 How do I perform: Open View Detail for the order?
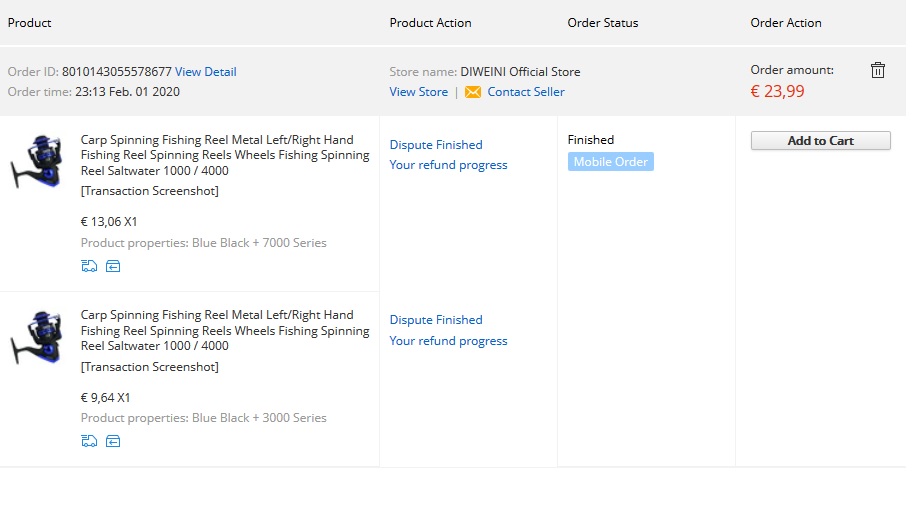point(205,72)
